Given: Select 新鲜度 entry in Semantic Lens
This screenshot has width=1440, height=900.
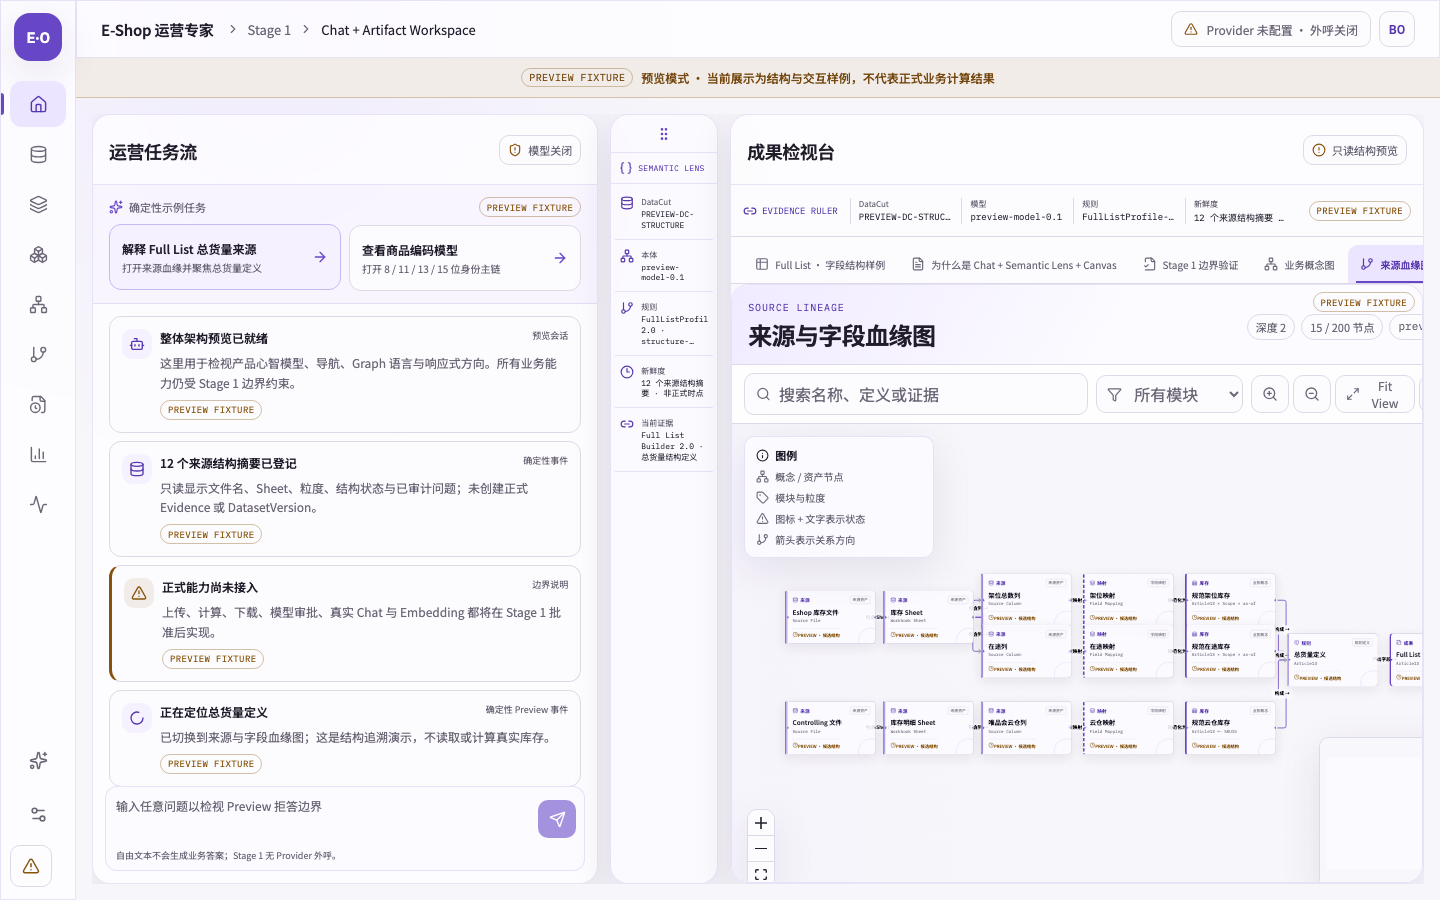Looking at the screenshot, I should 664,382.
